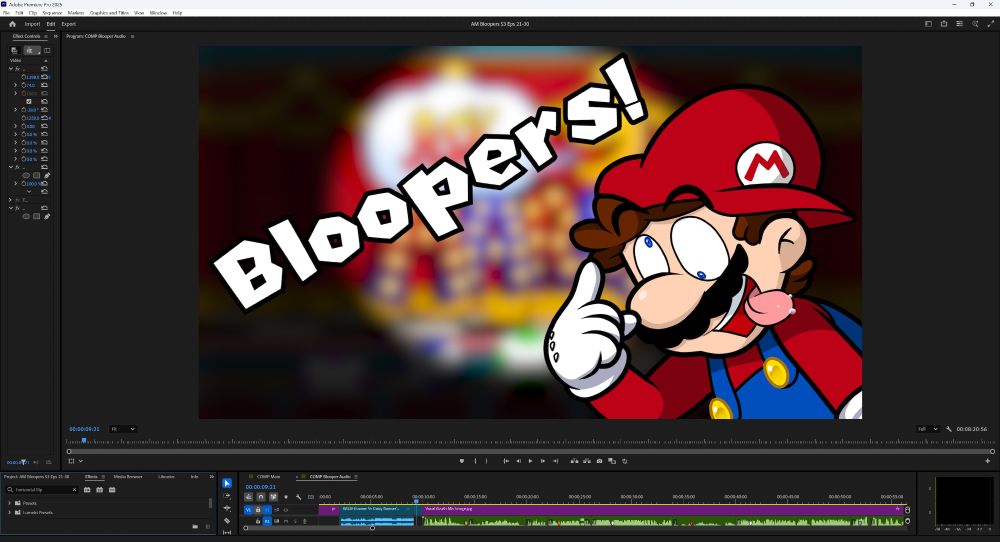Select the Track Select Forward tool
1000x542 pixels.
(227, 495)
